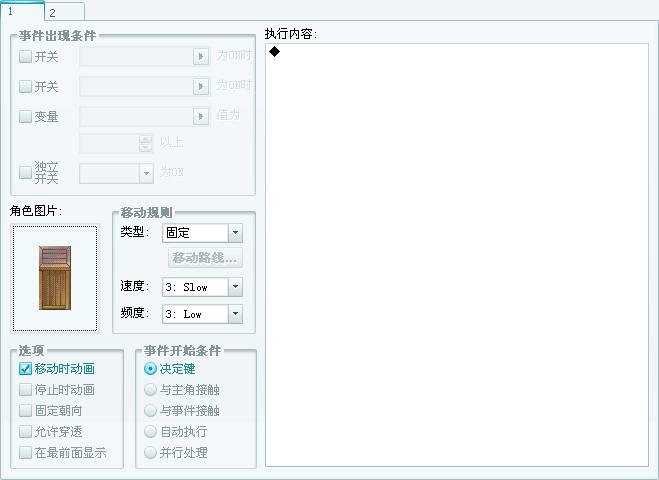Switch to event page tab 1

click(x=22, y=11)
